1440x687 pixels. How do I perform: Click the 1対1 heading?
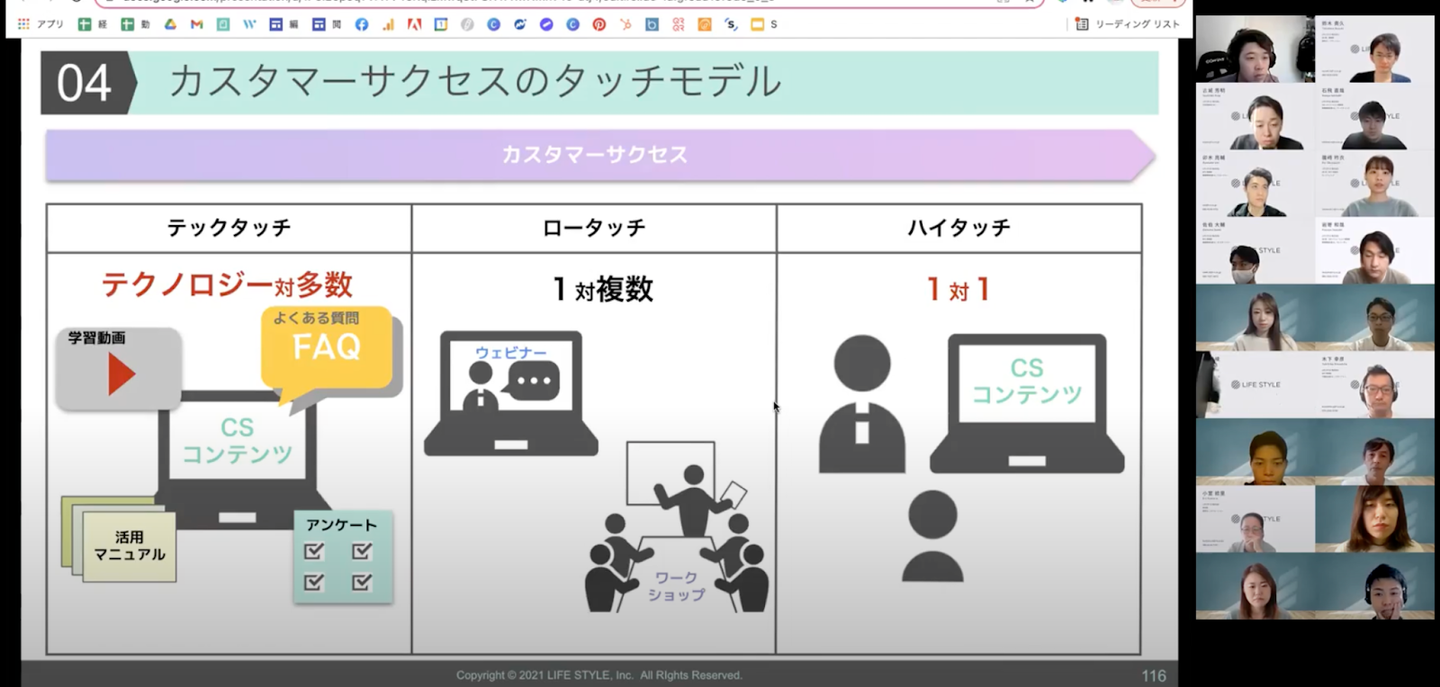point(958,290)
